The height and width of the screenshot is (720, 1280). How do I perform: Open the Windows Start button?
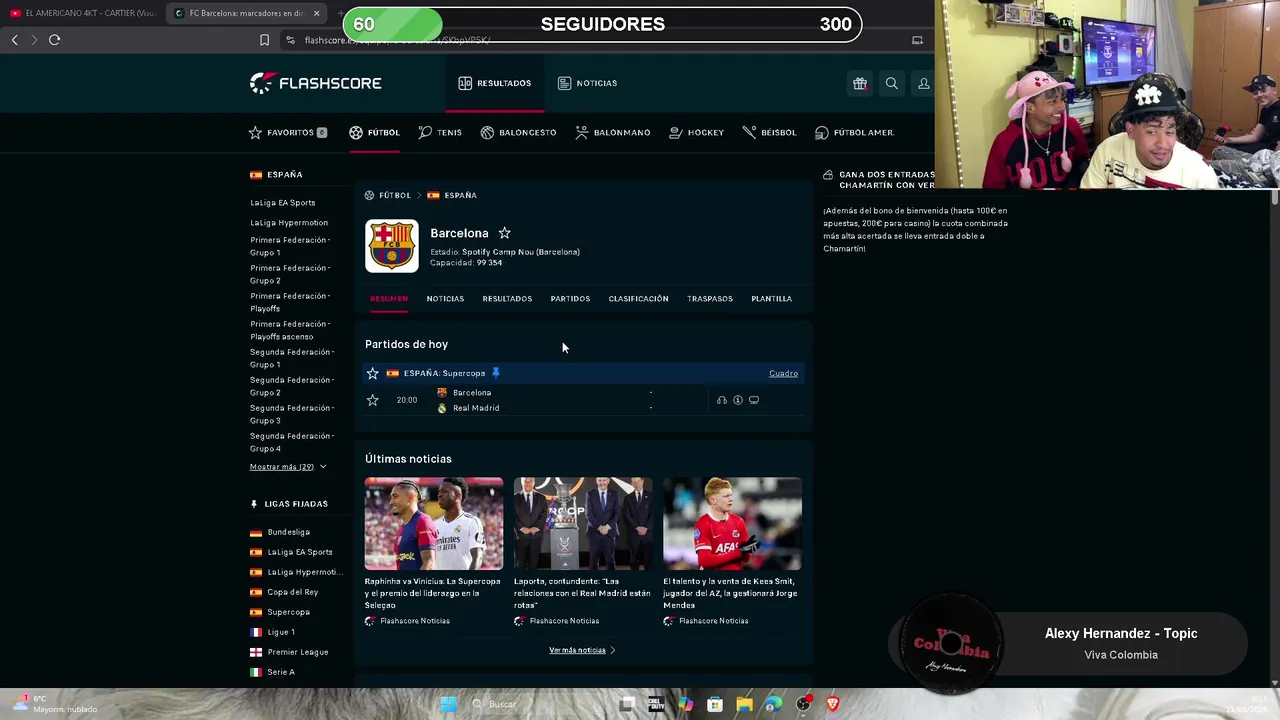[x=448, y=704]
